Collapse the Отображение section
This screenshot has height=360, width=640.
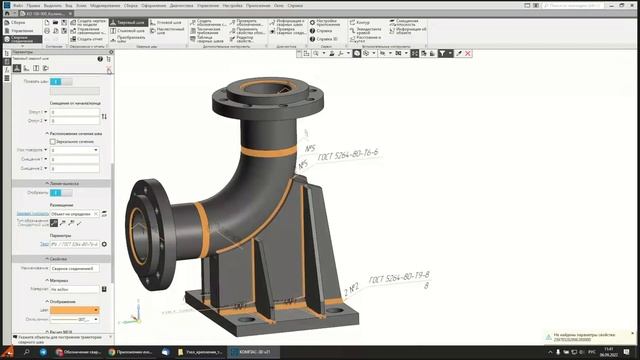tap(47, 302)
